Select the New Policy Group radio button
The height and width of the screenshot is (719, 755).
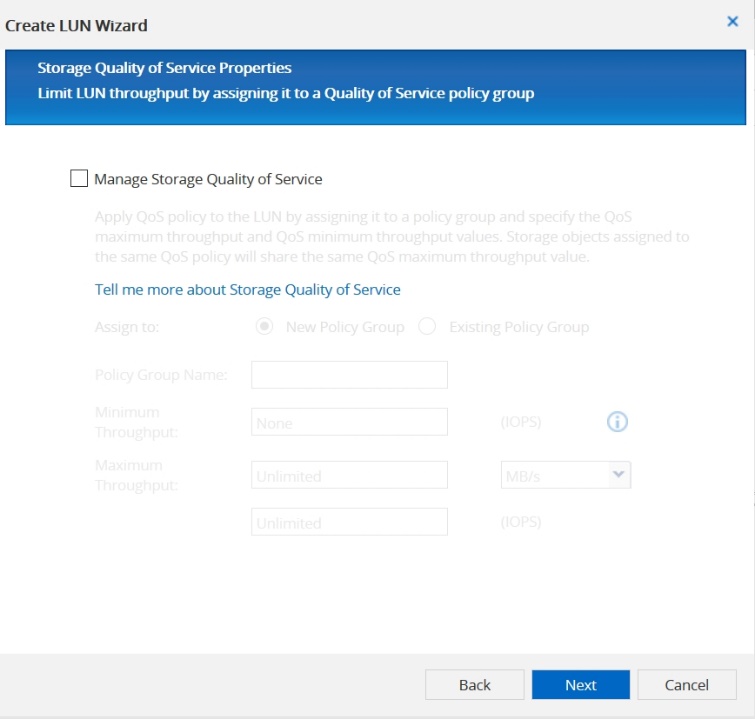(265, 327)
